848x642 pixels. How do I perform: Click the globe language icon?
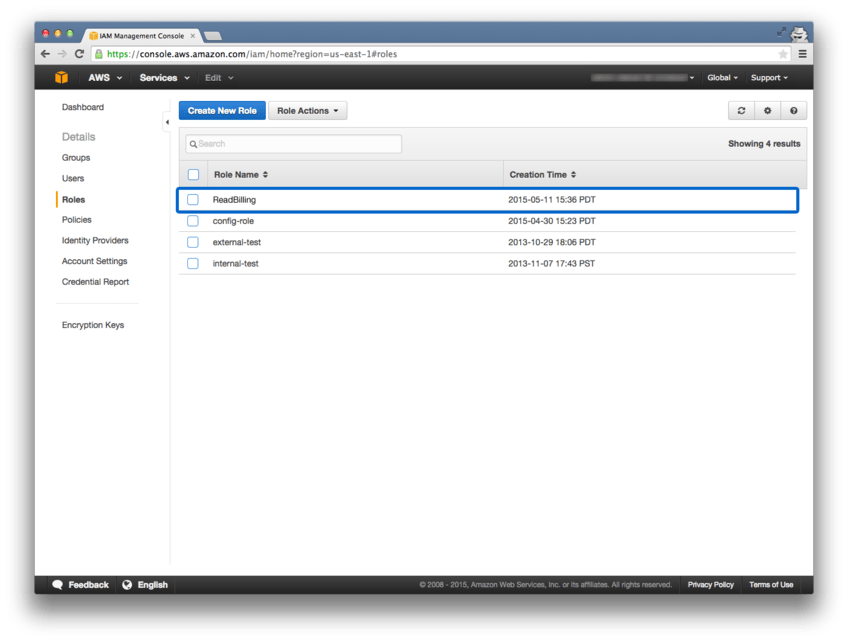click(127, 585)
